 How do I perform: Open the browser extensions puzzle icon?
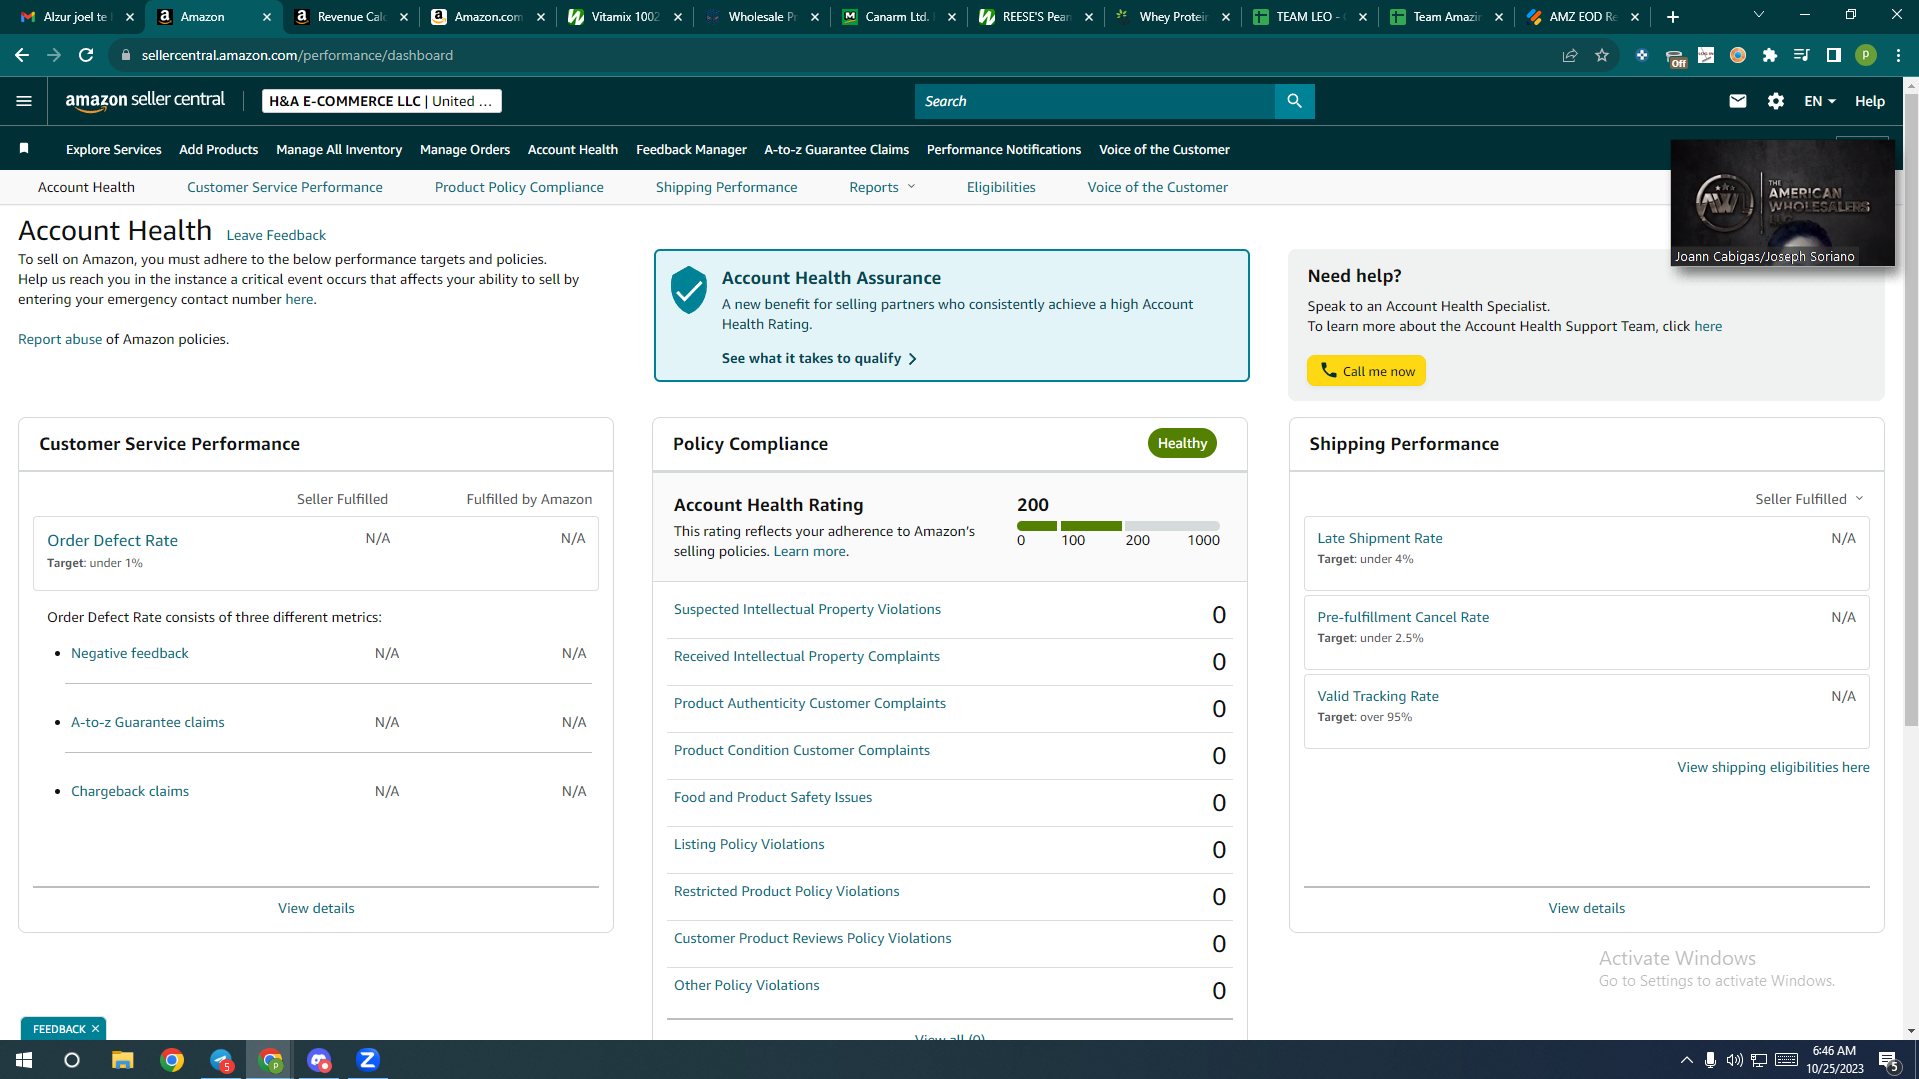pyautogui.click(x=1770, y=55)
